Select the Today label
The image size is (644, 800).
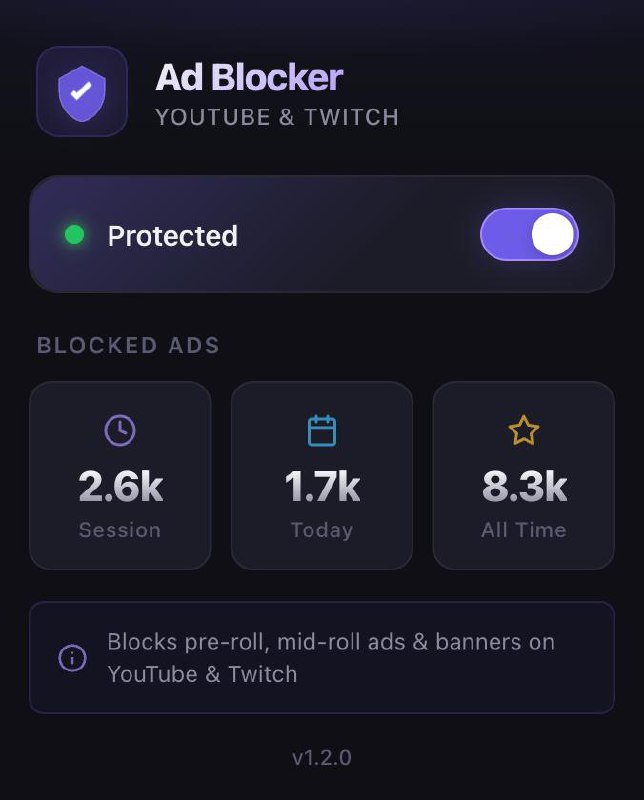[x=322, y=530]
